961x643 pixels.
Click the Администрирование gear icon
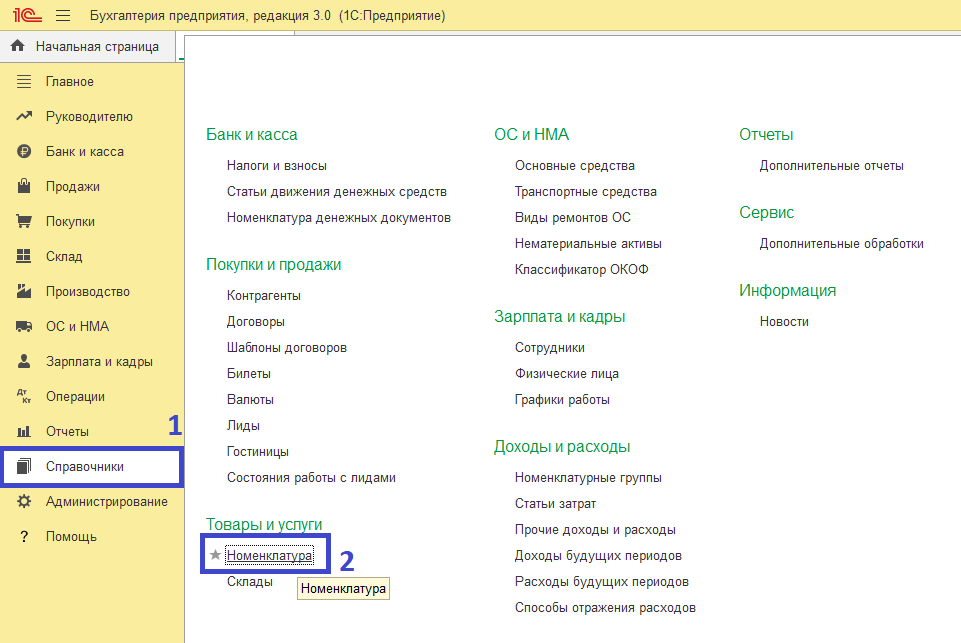(x=25, y=502)
